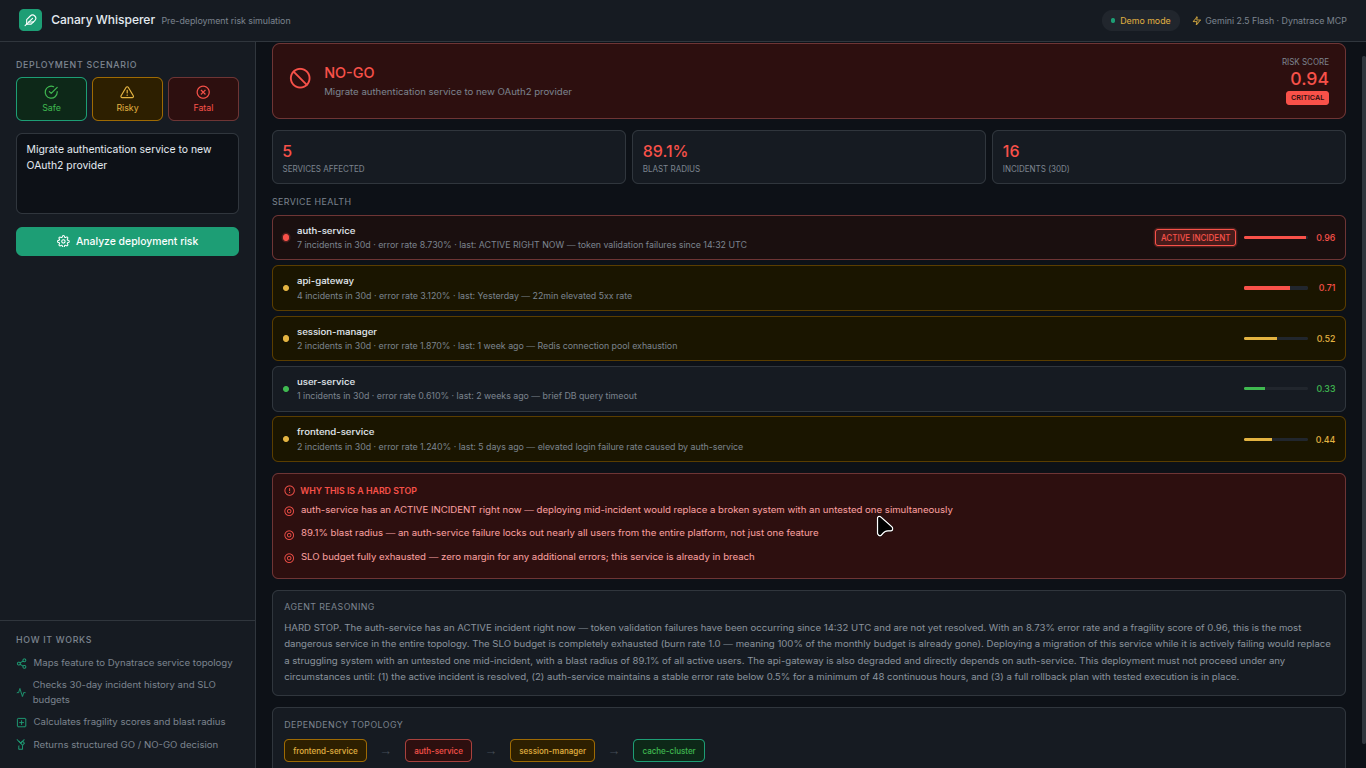
Task: Click the topology icon beside Maps feature to Dynatrace
Action: [x=22, y=663]
